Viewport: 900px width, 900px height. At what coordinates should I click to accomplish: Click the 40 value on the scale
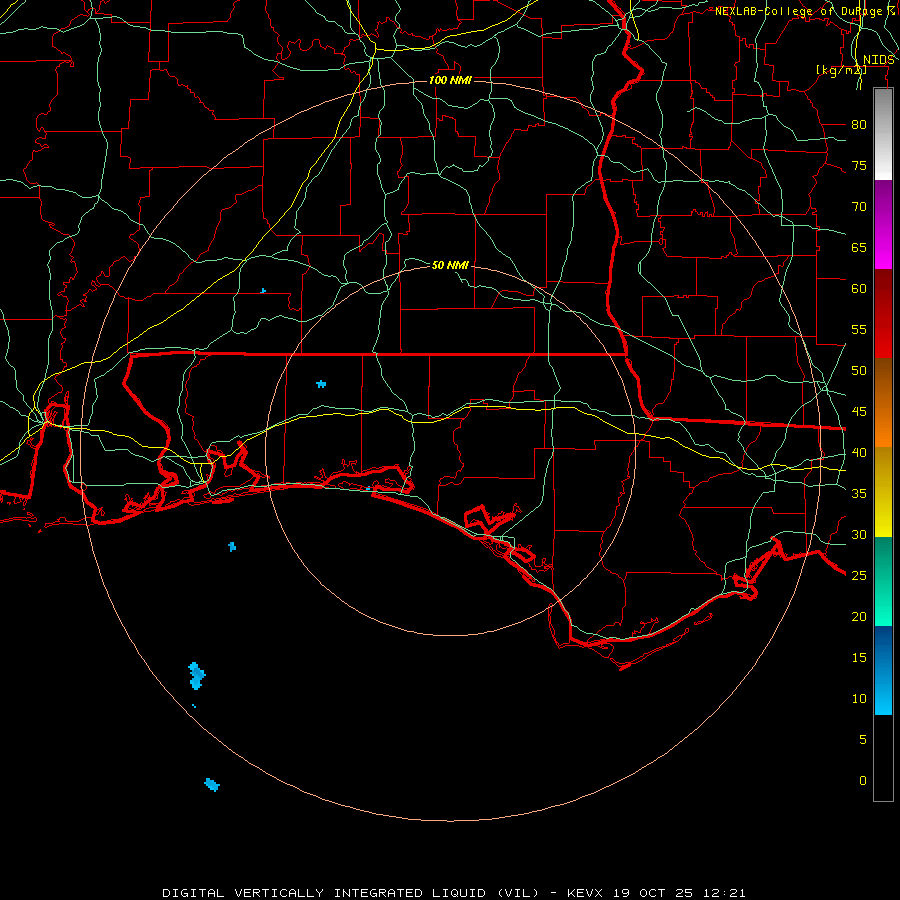point(859,452)
